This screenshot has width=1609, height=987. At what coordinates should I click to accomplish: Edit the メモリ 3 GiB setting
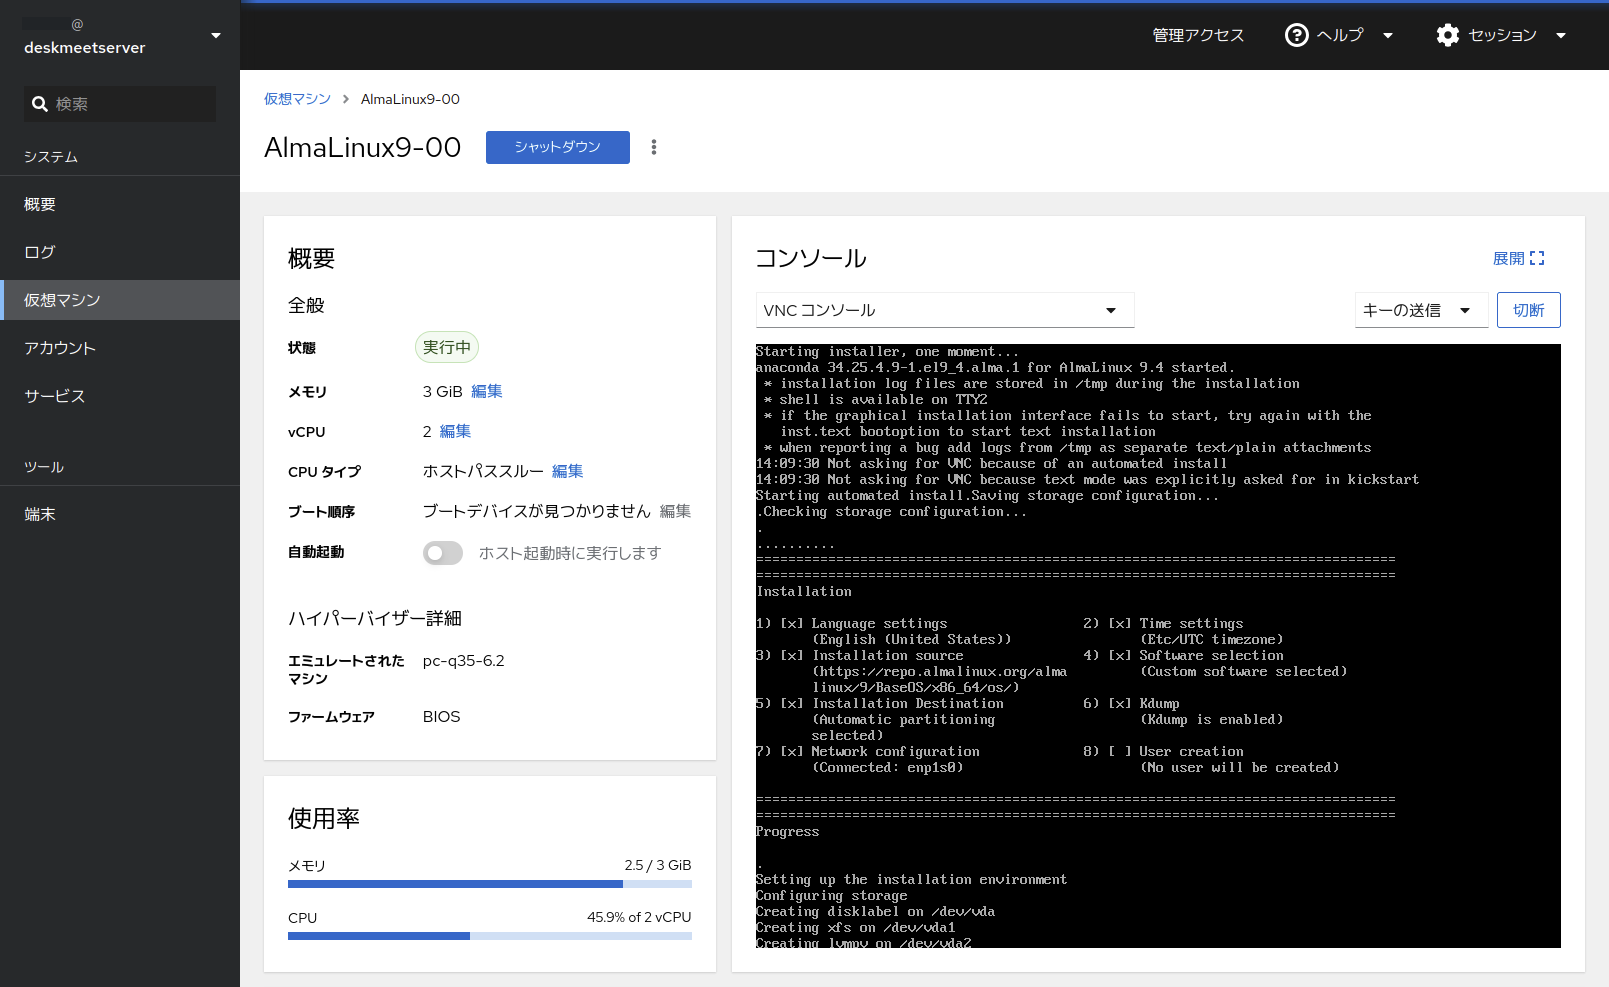[x=487, y=391]
